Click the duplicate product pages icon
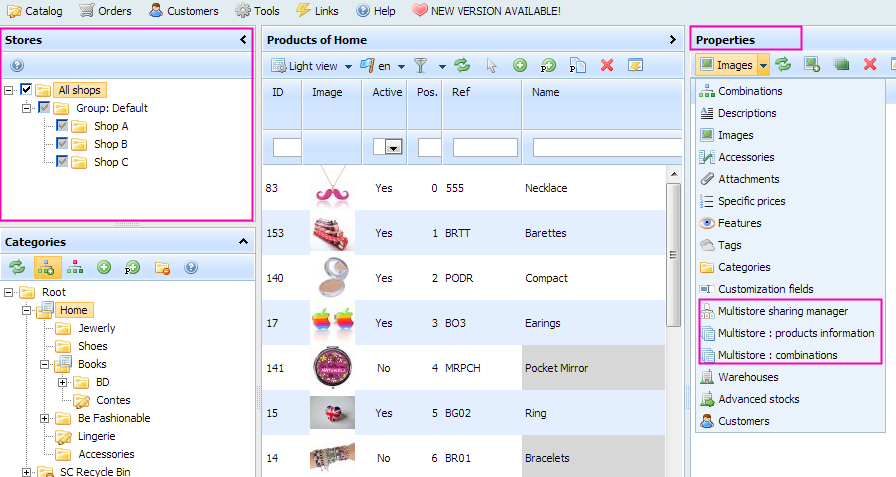 [x=578, y=66]
